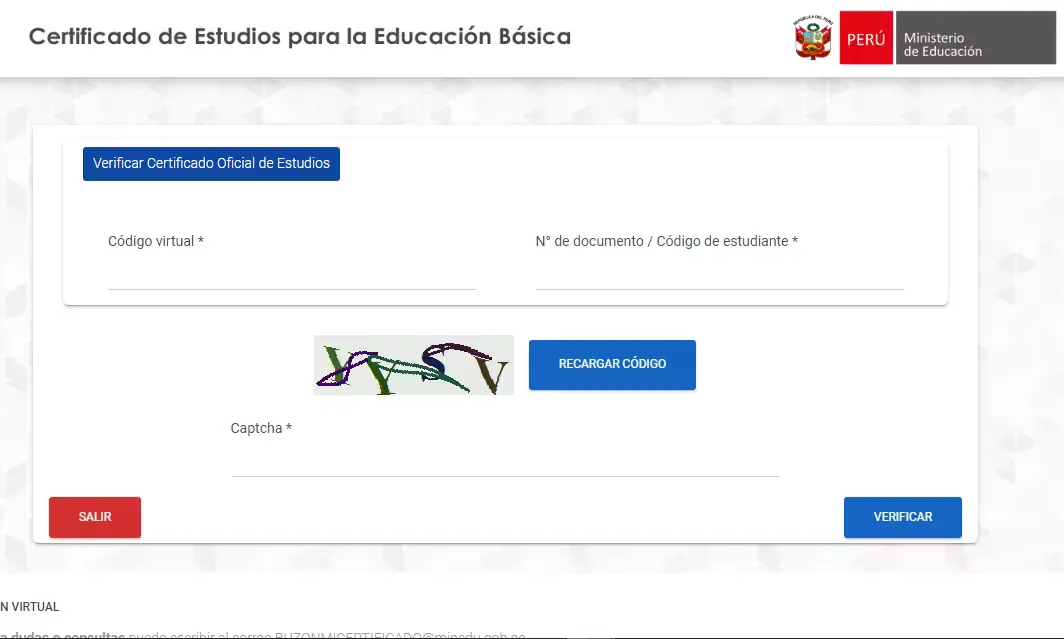
Task: Click the ATENCIÓN VIRTUAL footer heading
Action: pos(29,606)
